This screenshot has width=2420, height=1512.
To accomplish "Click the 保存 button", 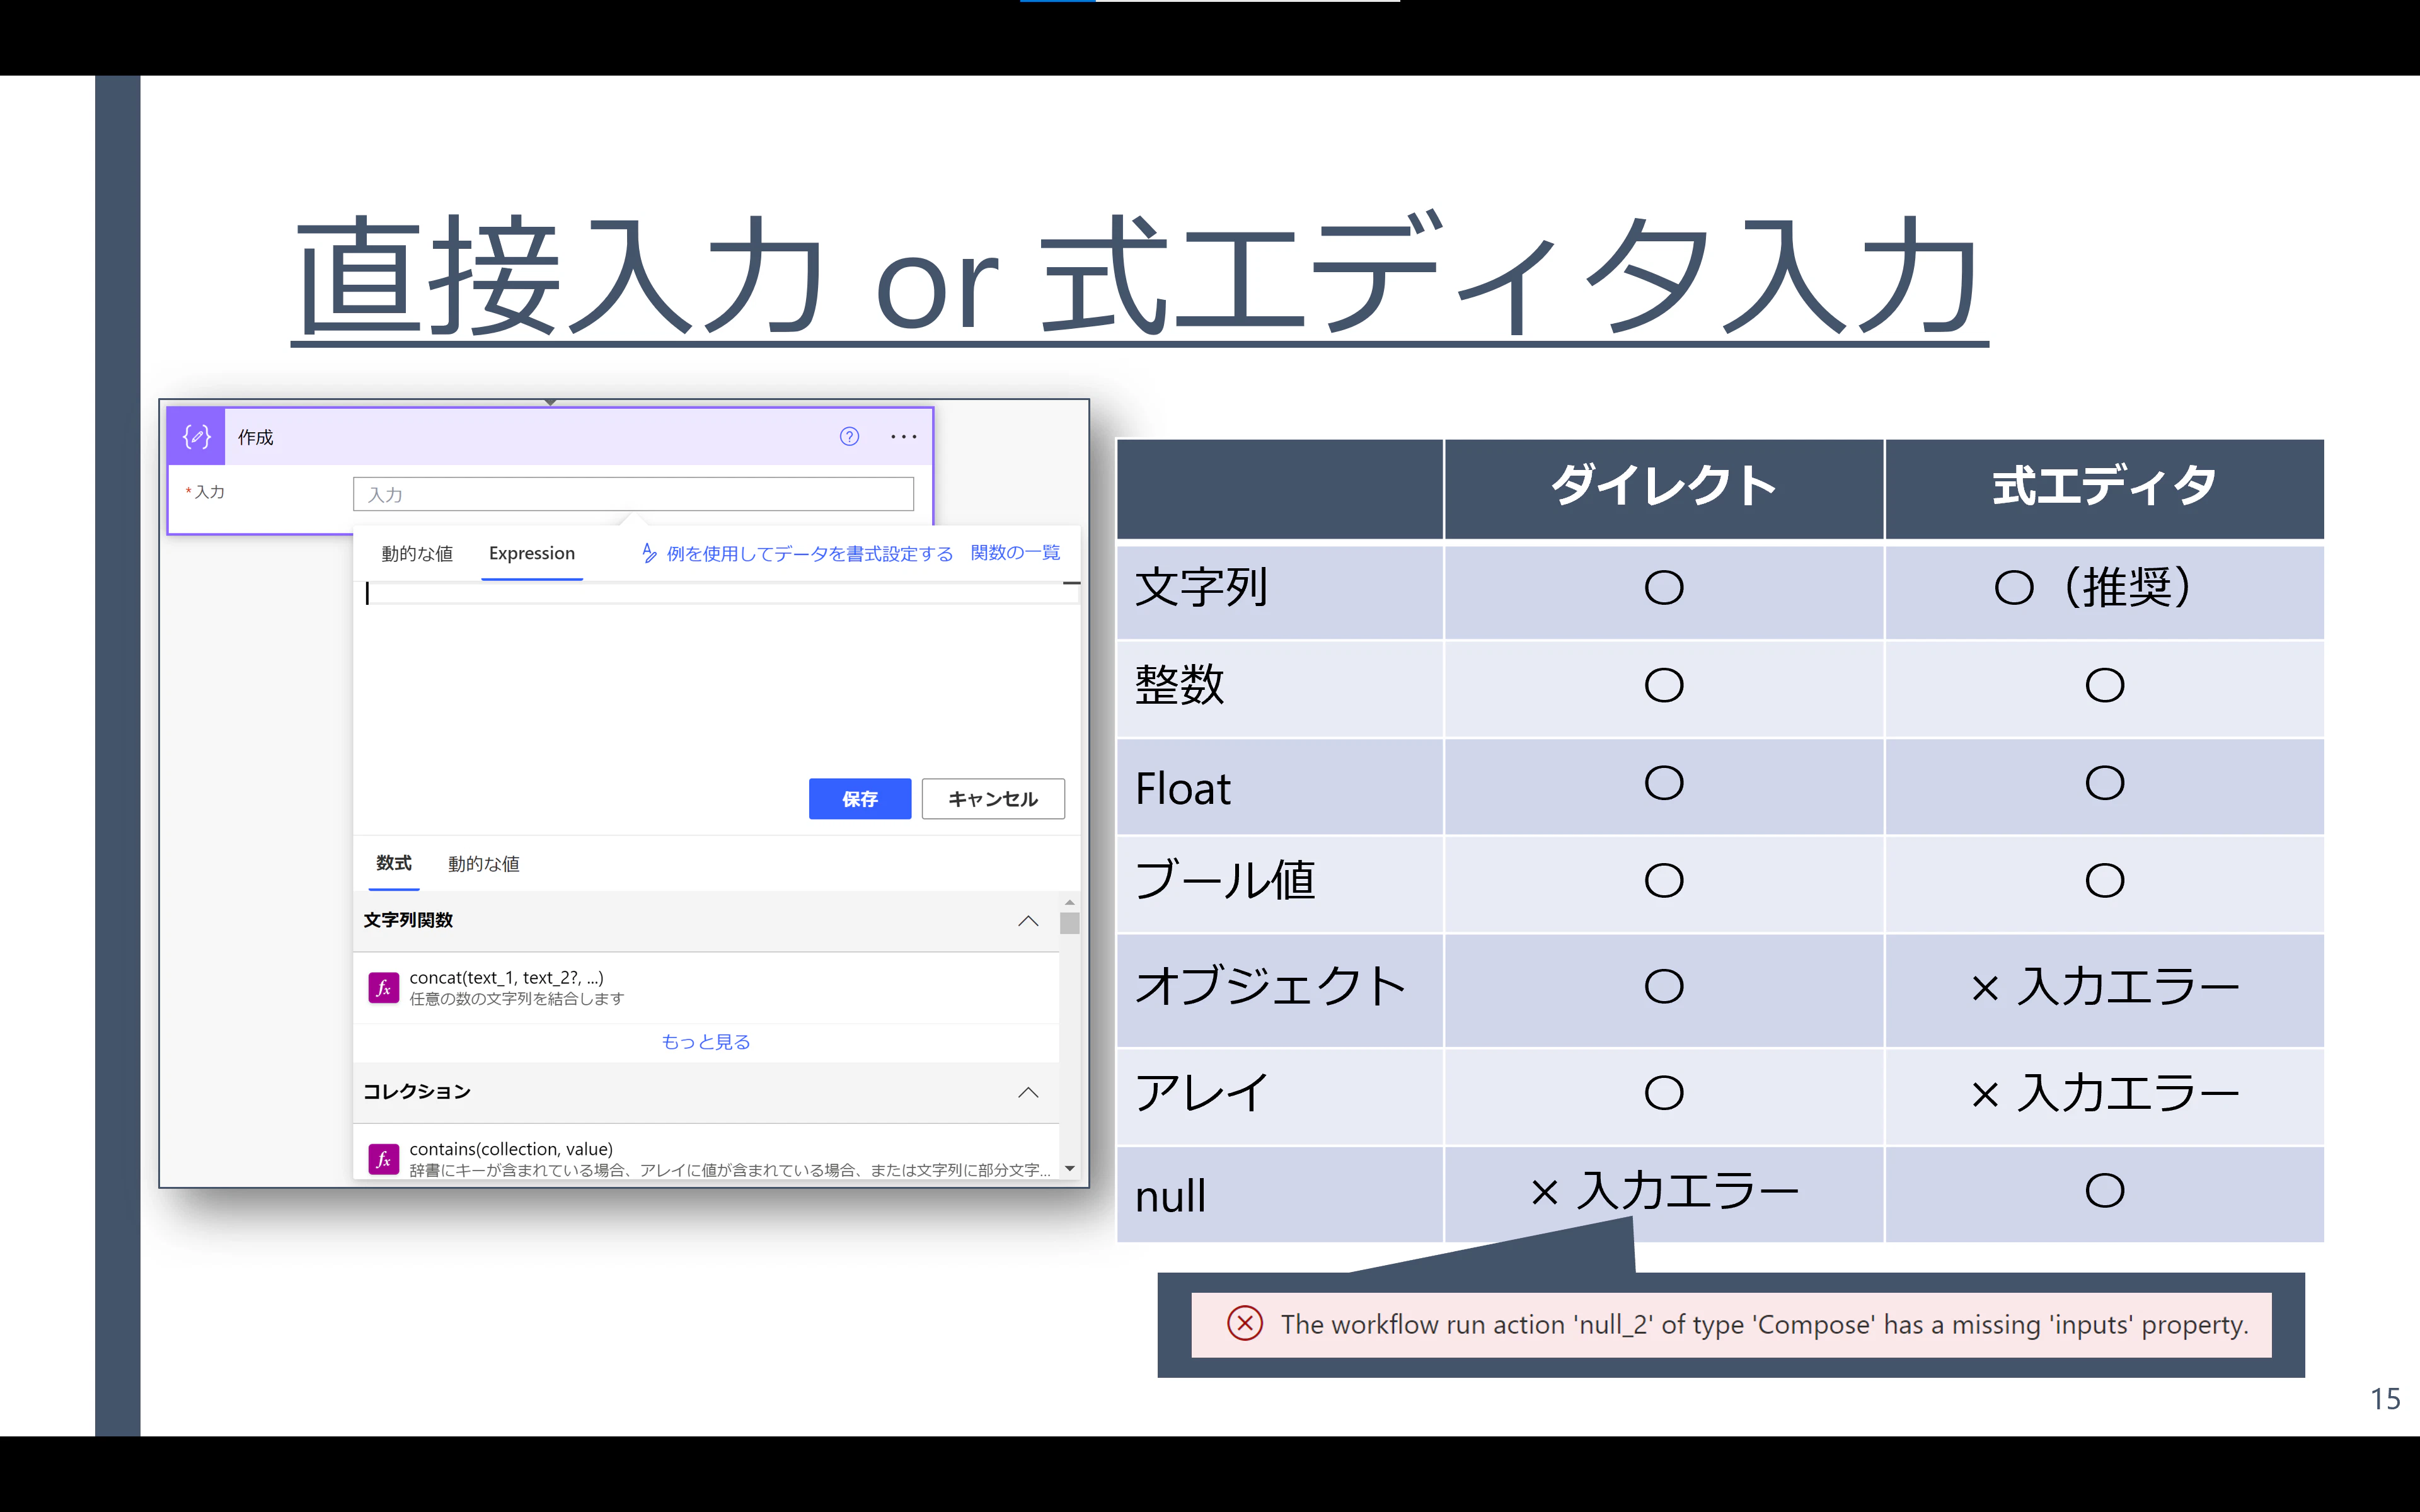I will 860,799.
